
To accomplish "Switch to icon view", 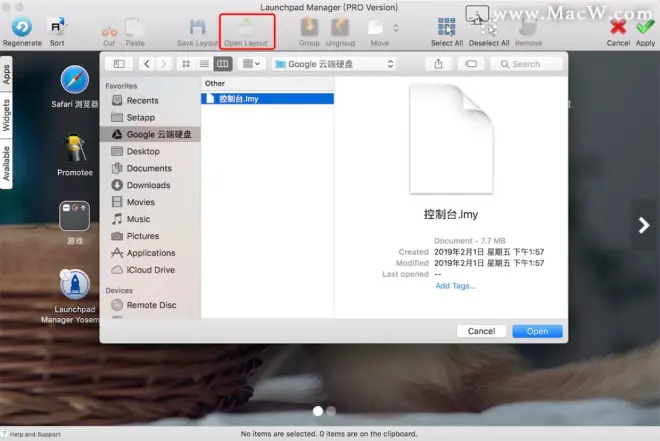I will [x=186, y=64].
